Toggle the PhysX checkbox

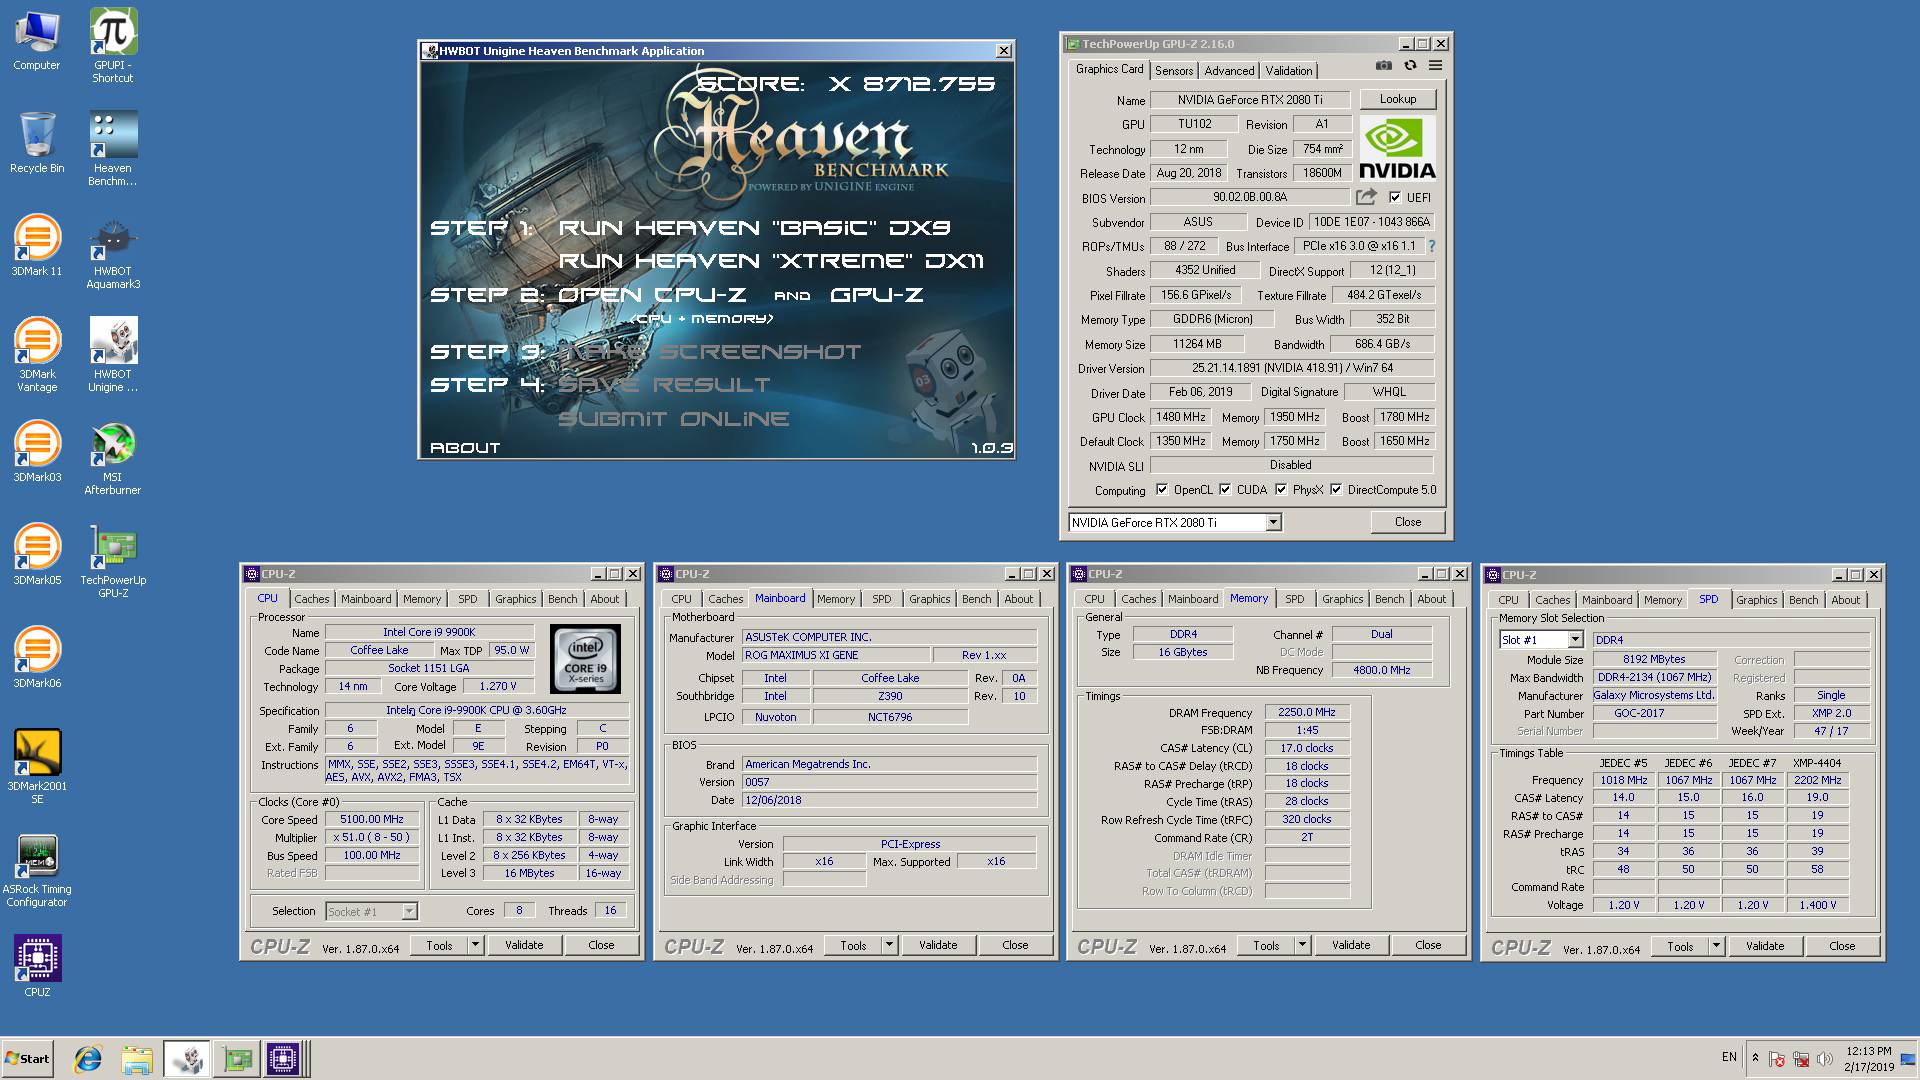[x=1281, y=490]
